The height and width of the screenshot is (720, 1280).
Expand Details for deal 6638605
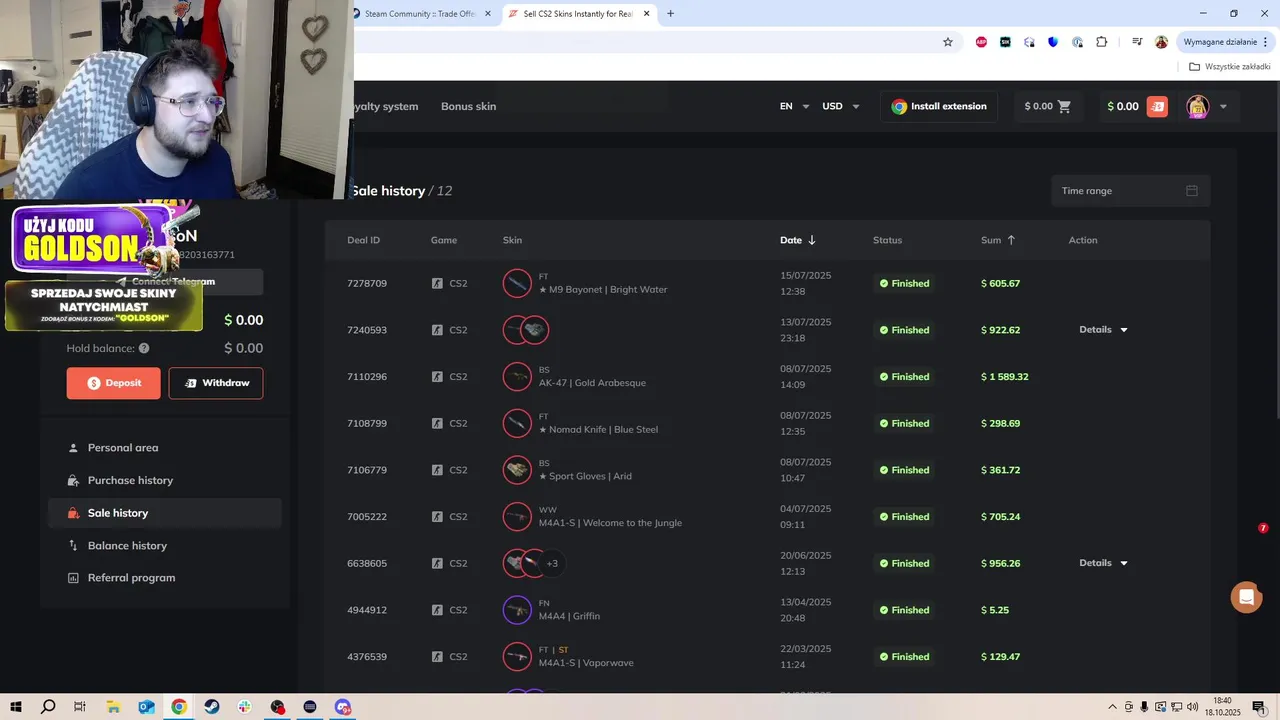1103,563
